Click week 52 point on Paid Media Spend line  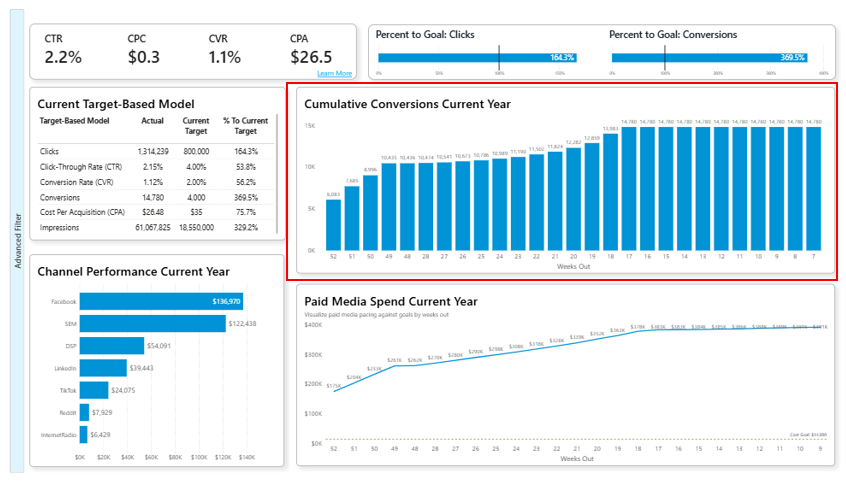coord(333,391)
